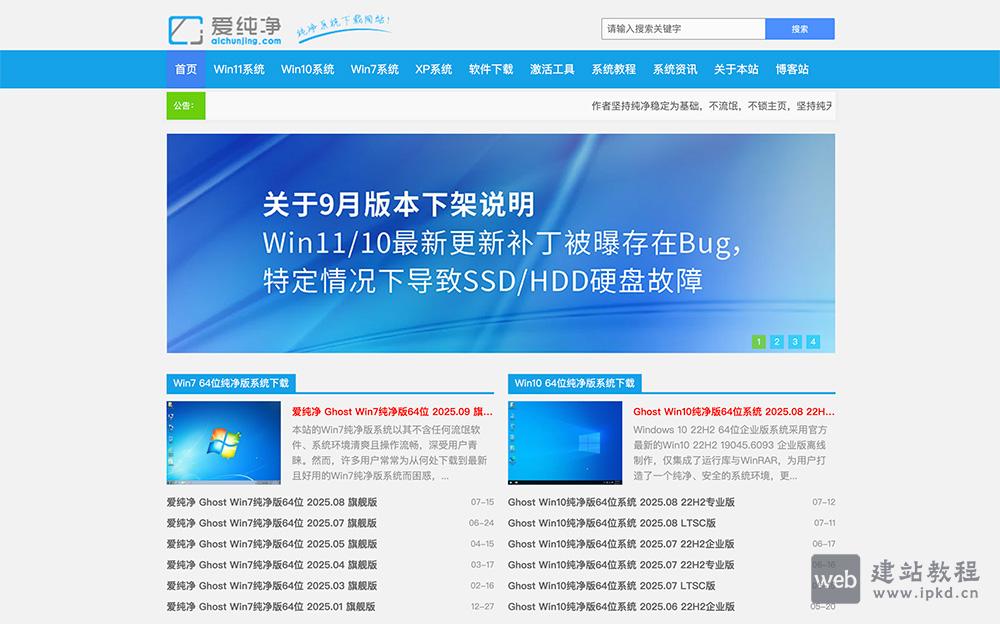Viewport: 1000px width, 624px height.
Task: Click the 03-17 date in Win7 list
Action: tap(482, 565)
